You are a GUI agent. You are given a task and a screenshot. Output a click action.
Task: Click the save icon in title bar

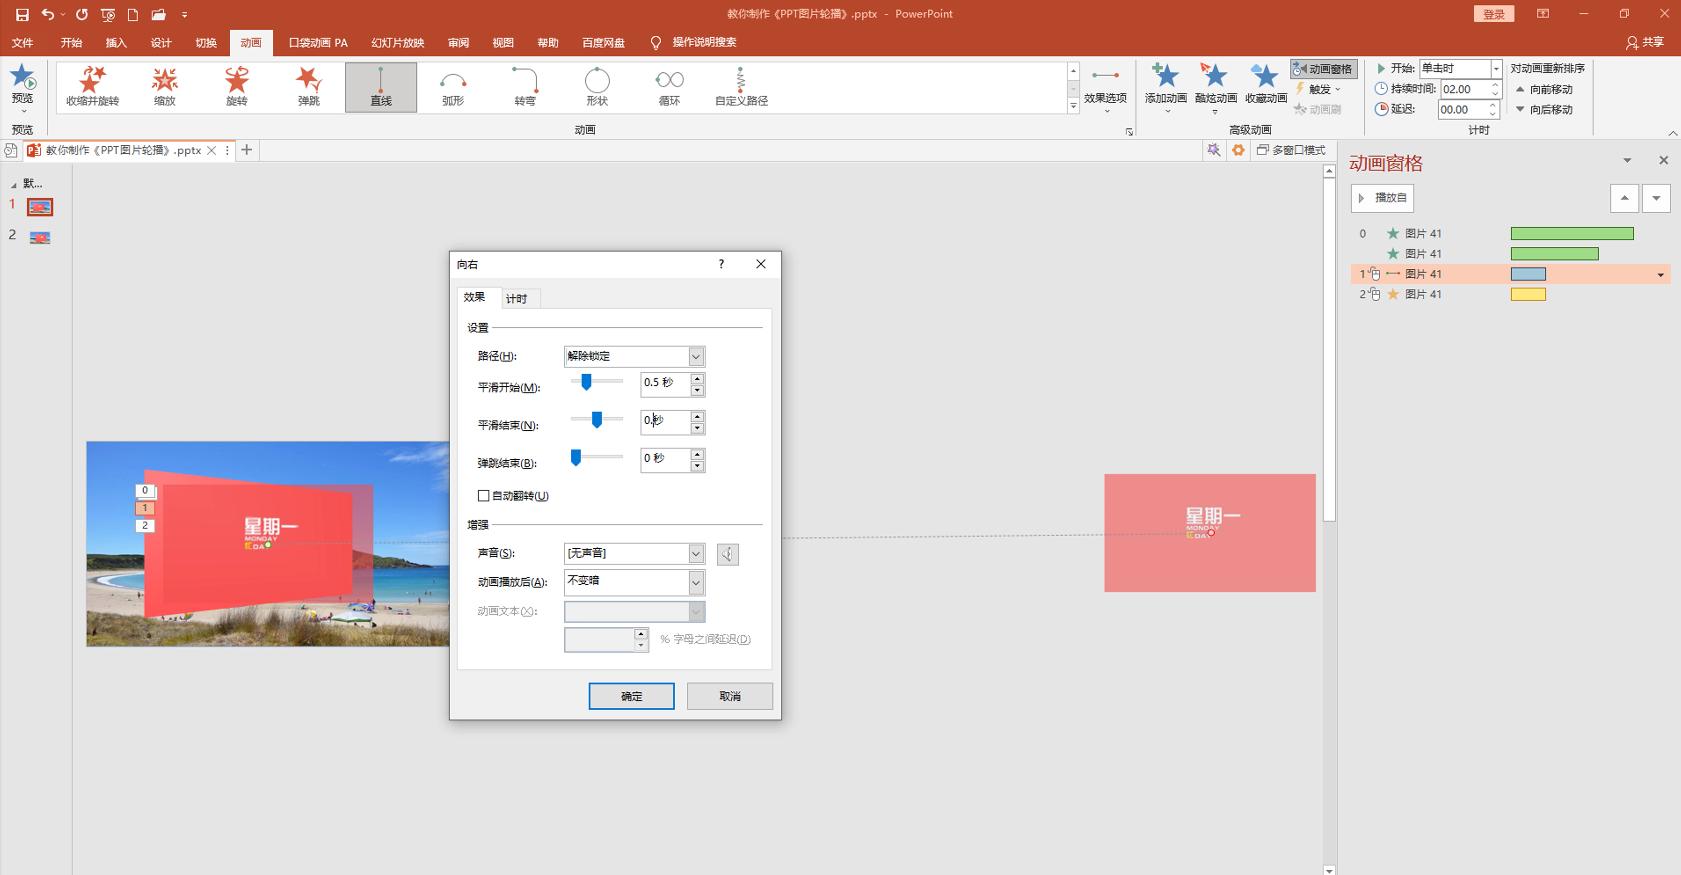tap(22, 14)
